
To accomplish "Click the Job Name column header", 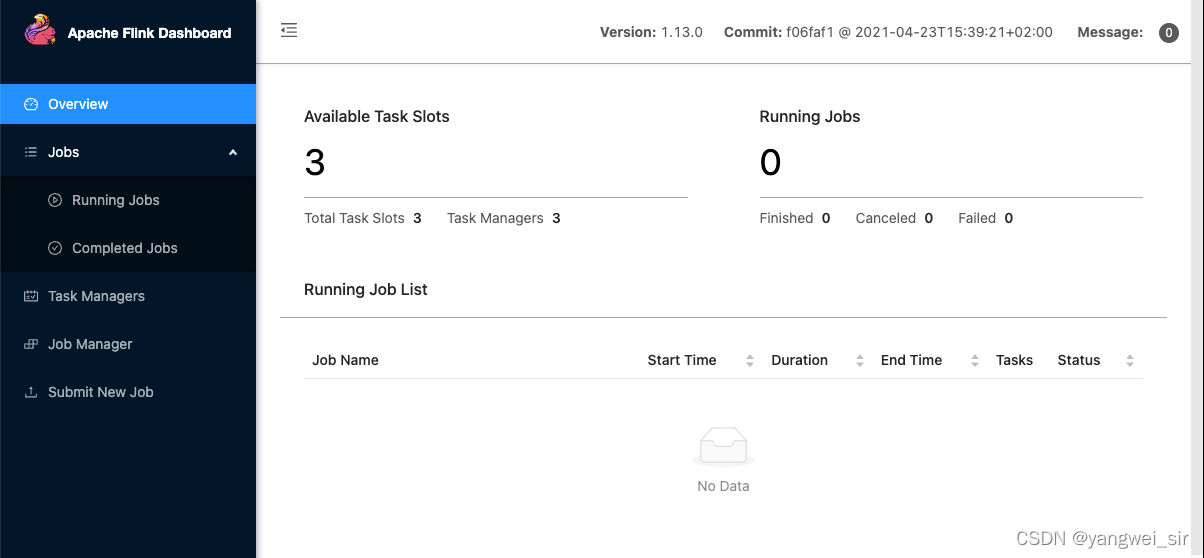I will coord(345,360).
